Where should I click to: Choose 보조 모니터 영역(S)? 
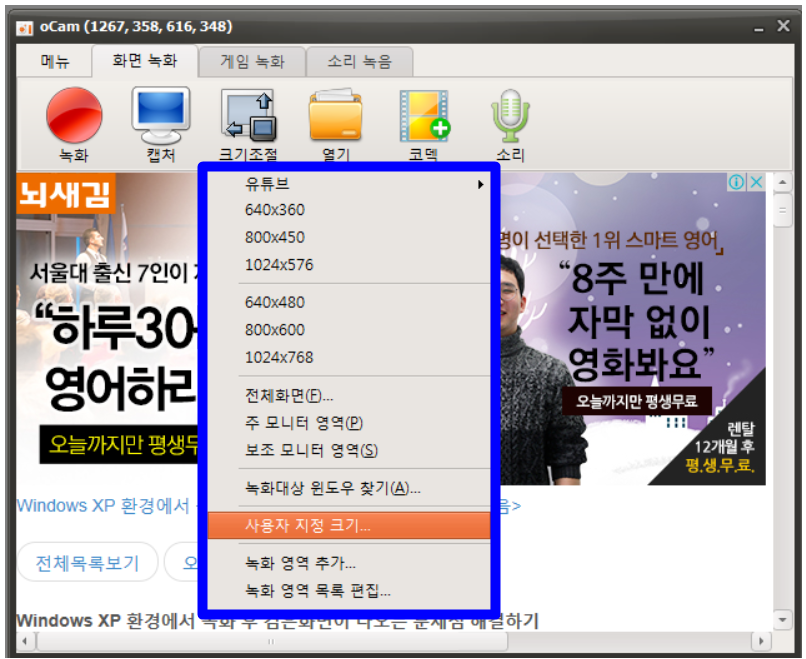pos(349,450)
